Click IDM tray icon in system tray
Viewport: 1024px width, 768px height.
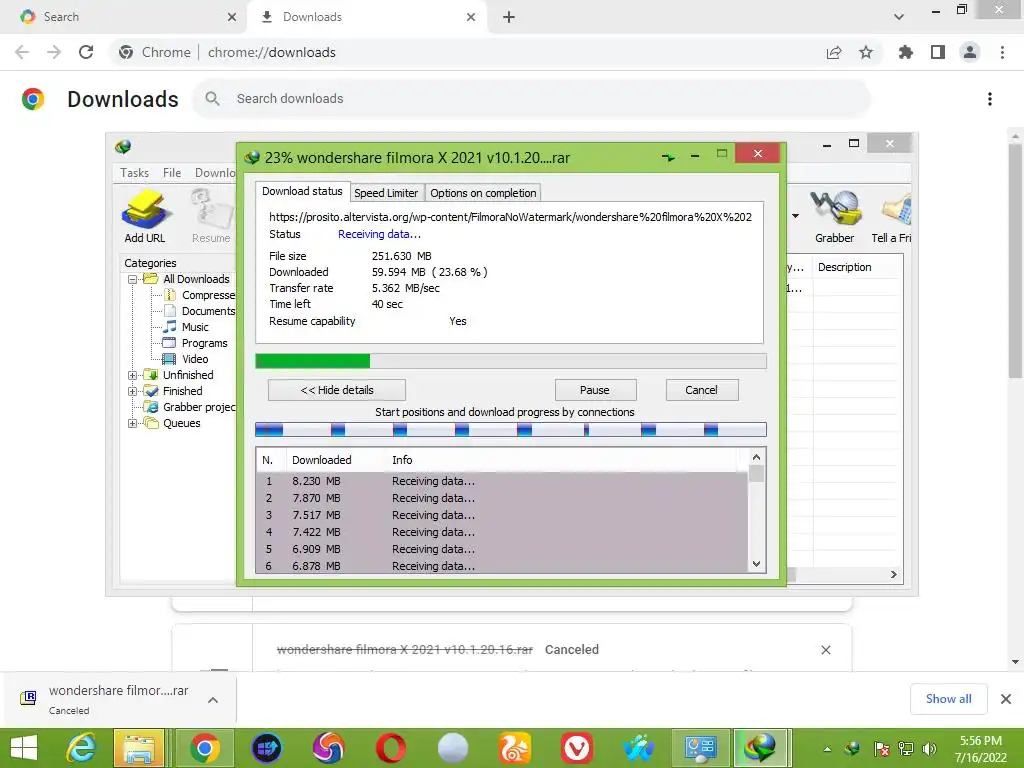point(853,748)
